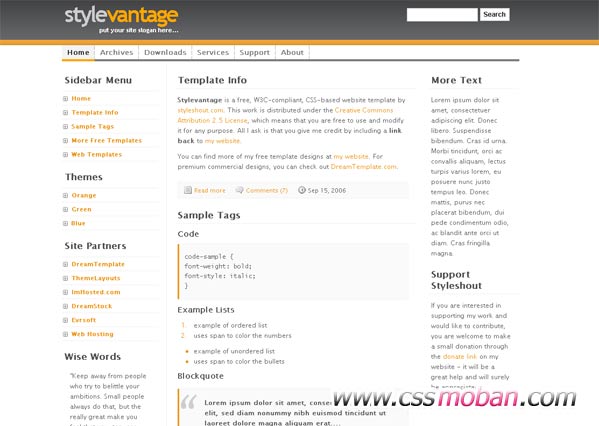The image size is (599, 426).
Task: Open the Creative Commons license link
Action: pos(285,115)
